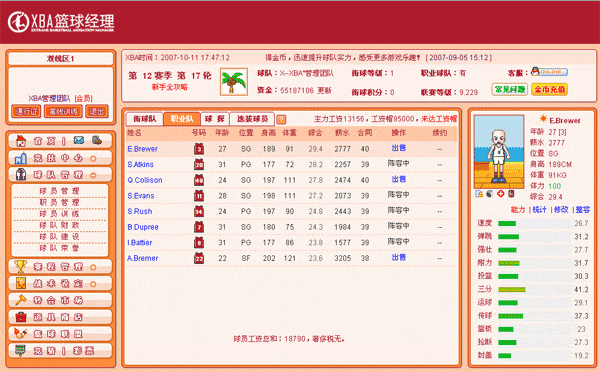Click 出售 for E.Brewer

[399, 148]
